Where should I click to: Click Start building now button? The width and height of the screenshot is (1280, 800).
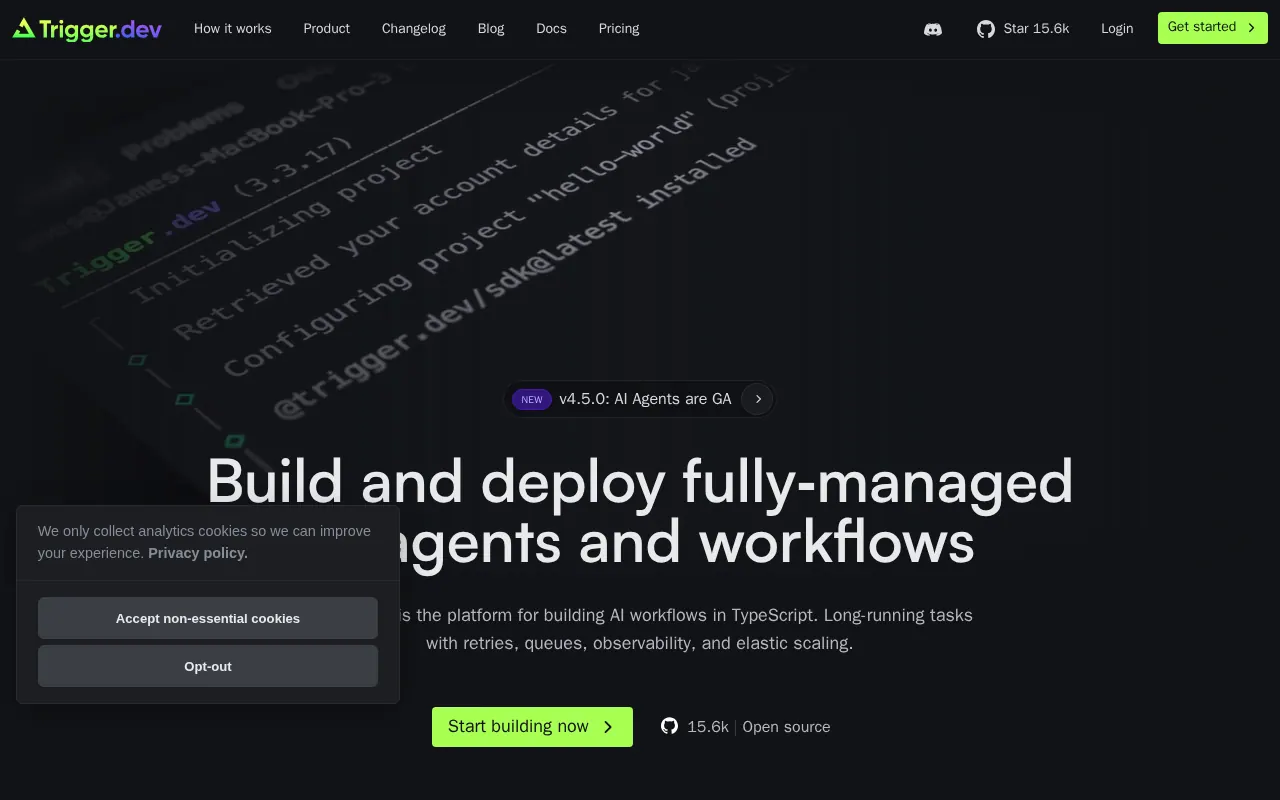click(532, 727)
